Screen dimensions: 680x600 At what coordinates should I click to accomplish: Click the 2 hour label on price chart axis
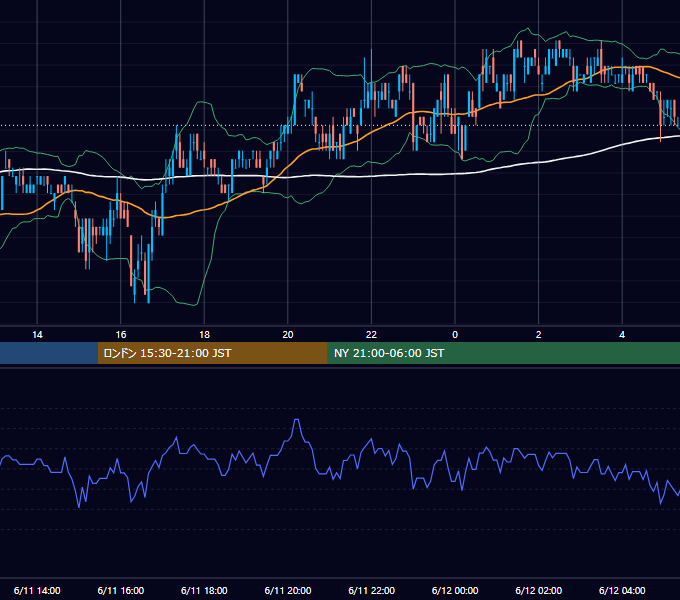pos(539,335)
